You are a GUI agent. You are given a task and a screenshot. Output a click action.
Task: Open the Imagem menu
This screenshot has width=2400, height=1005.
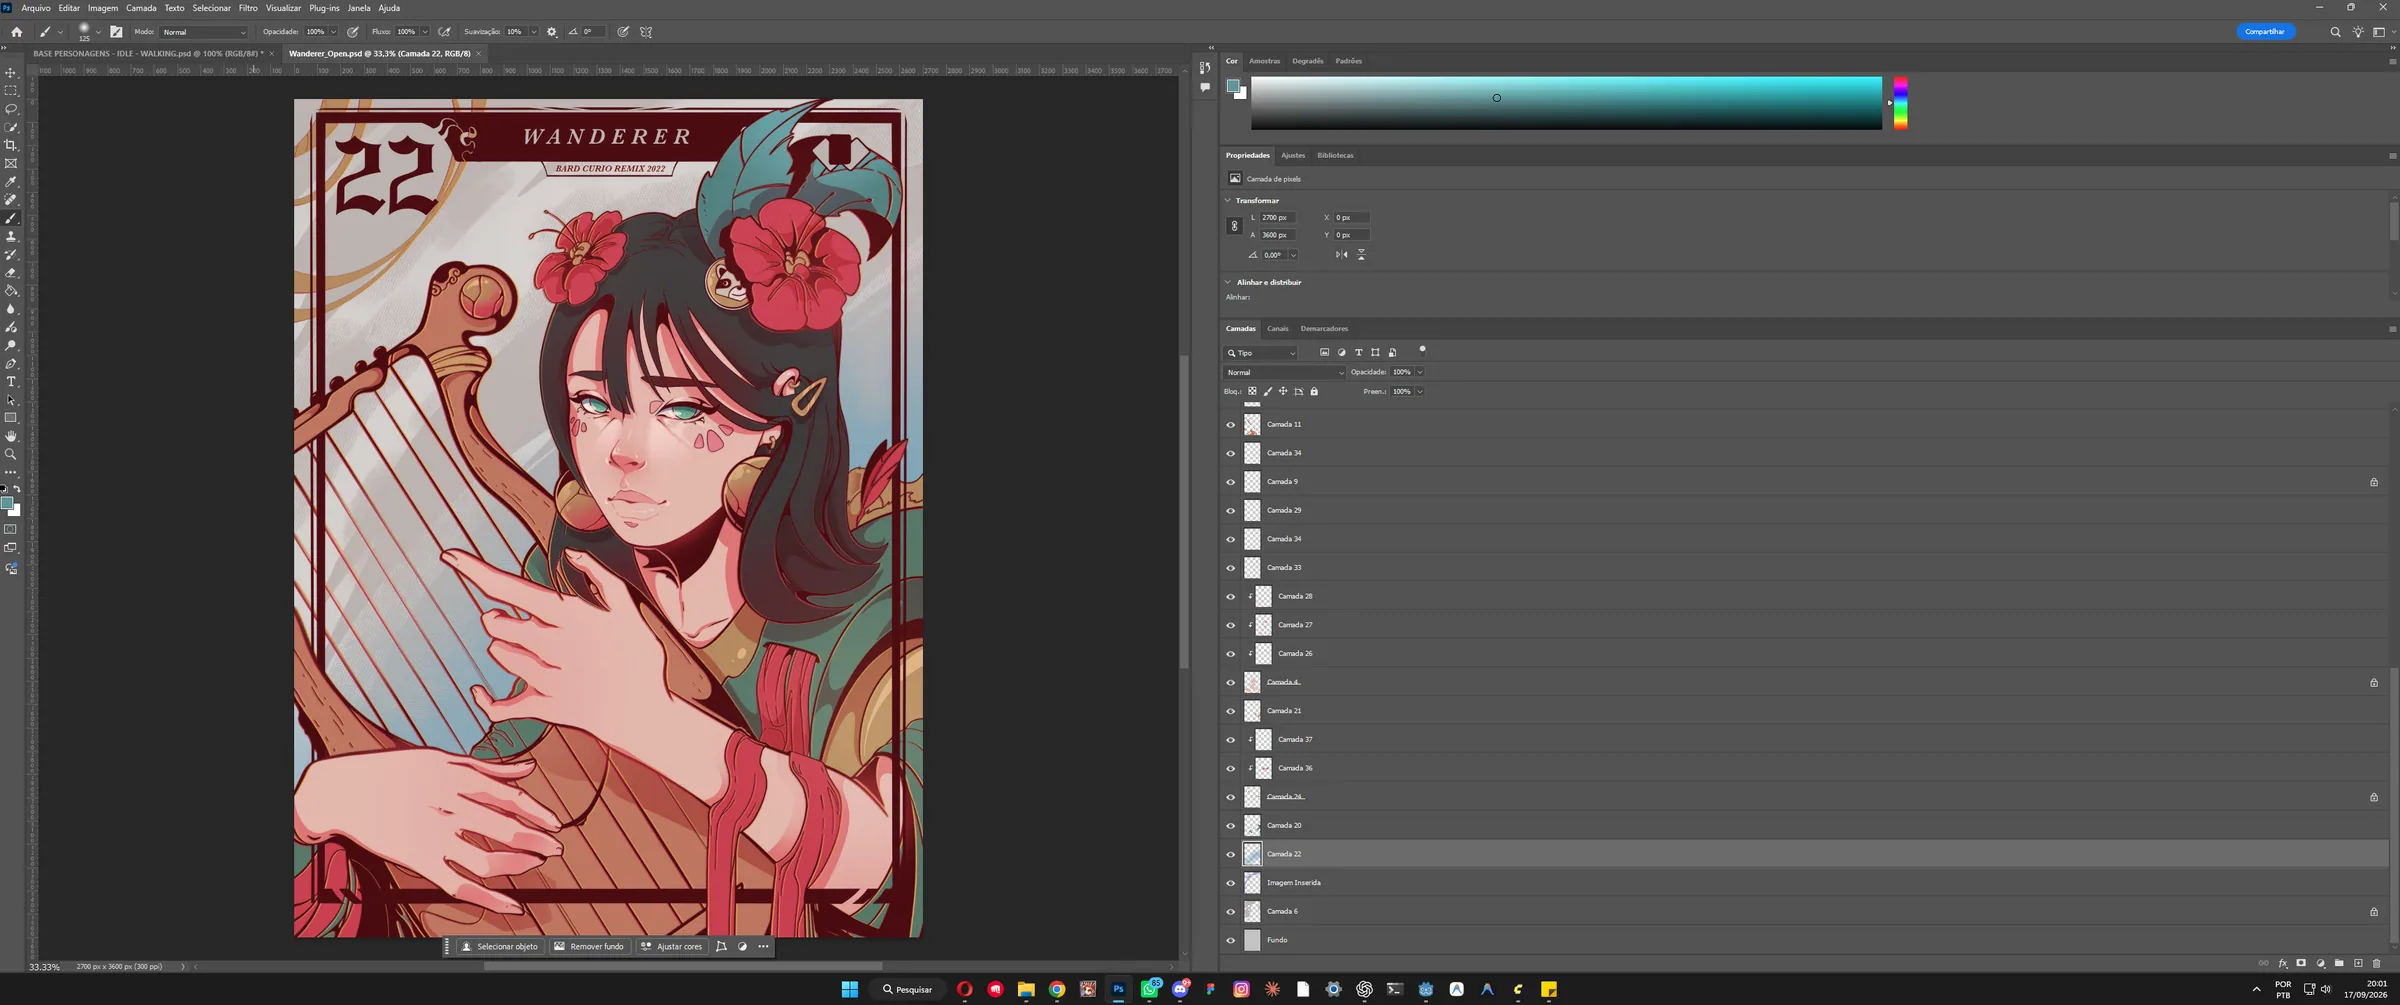point(103,8)
